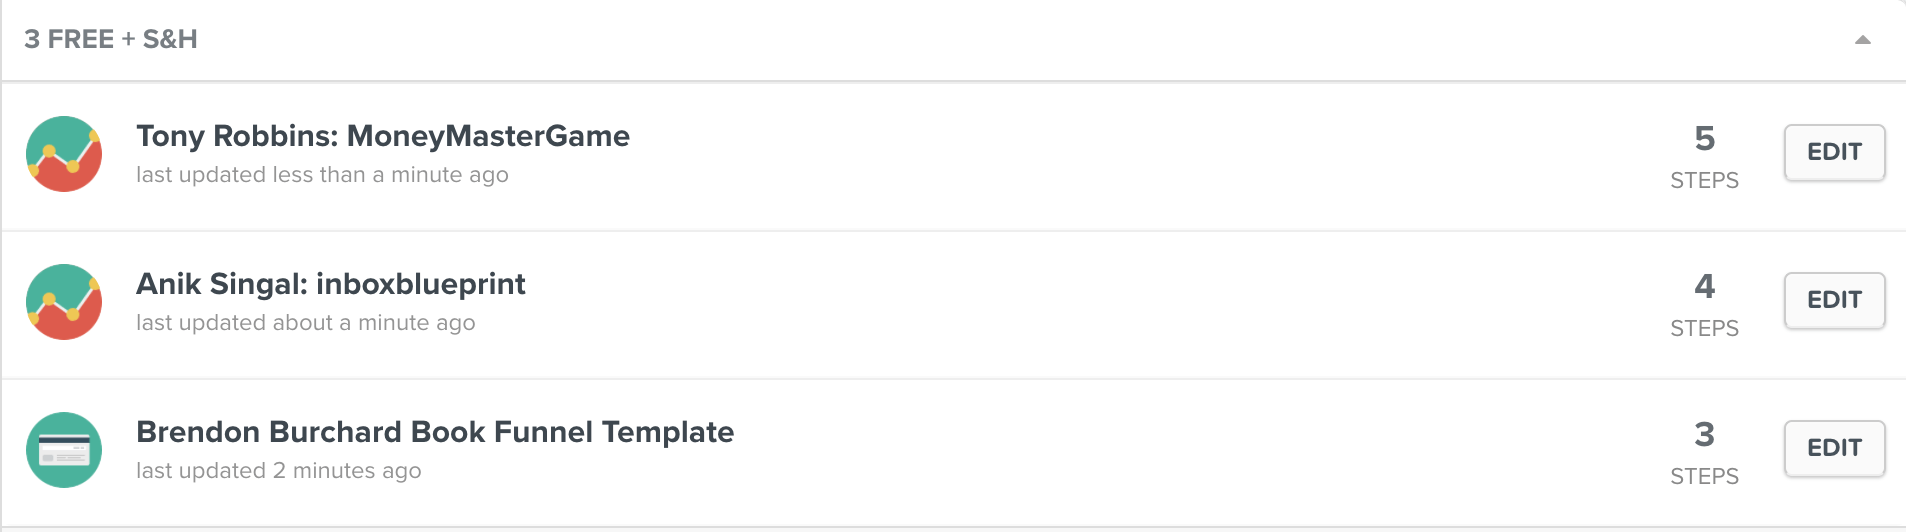Click STEPS label in Brendon Burchard row
The image size is (1906, 532).
pos(1704,477)
